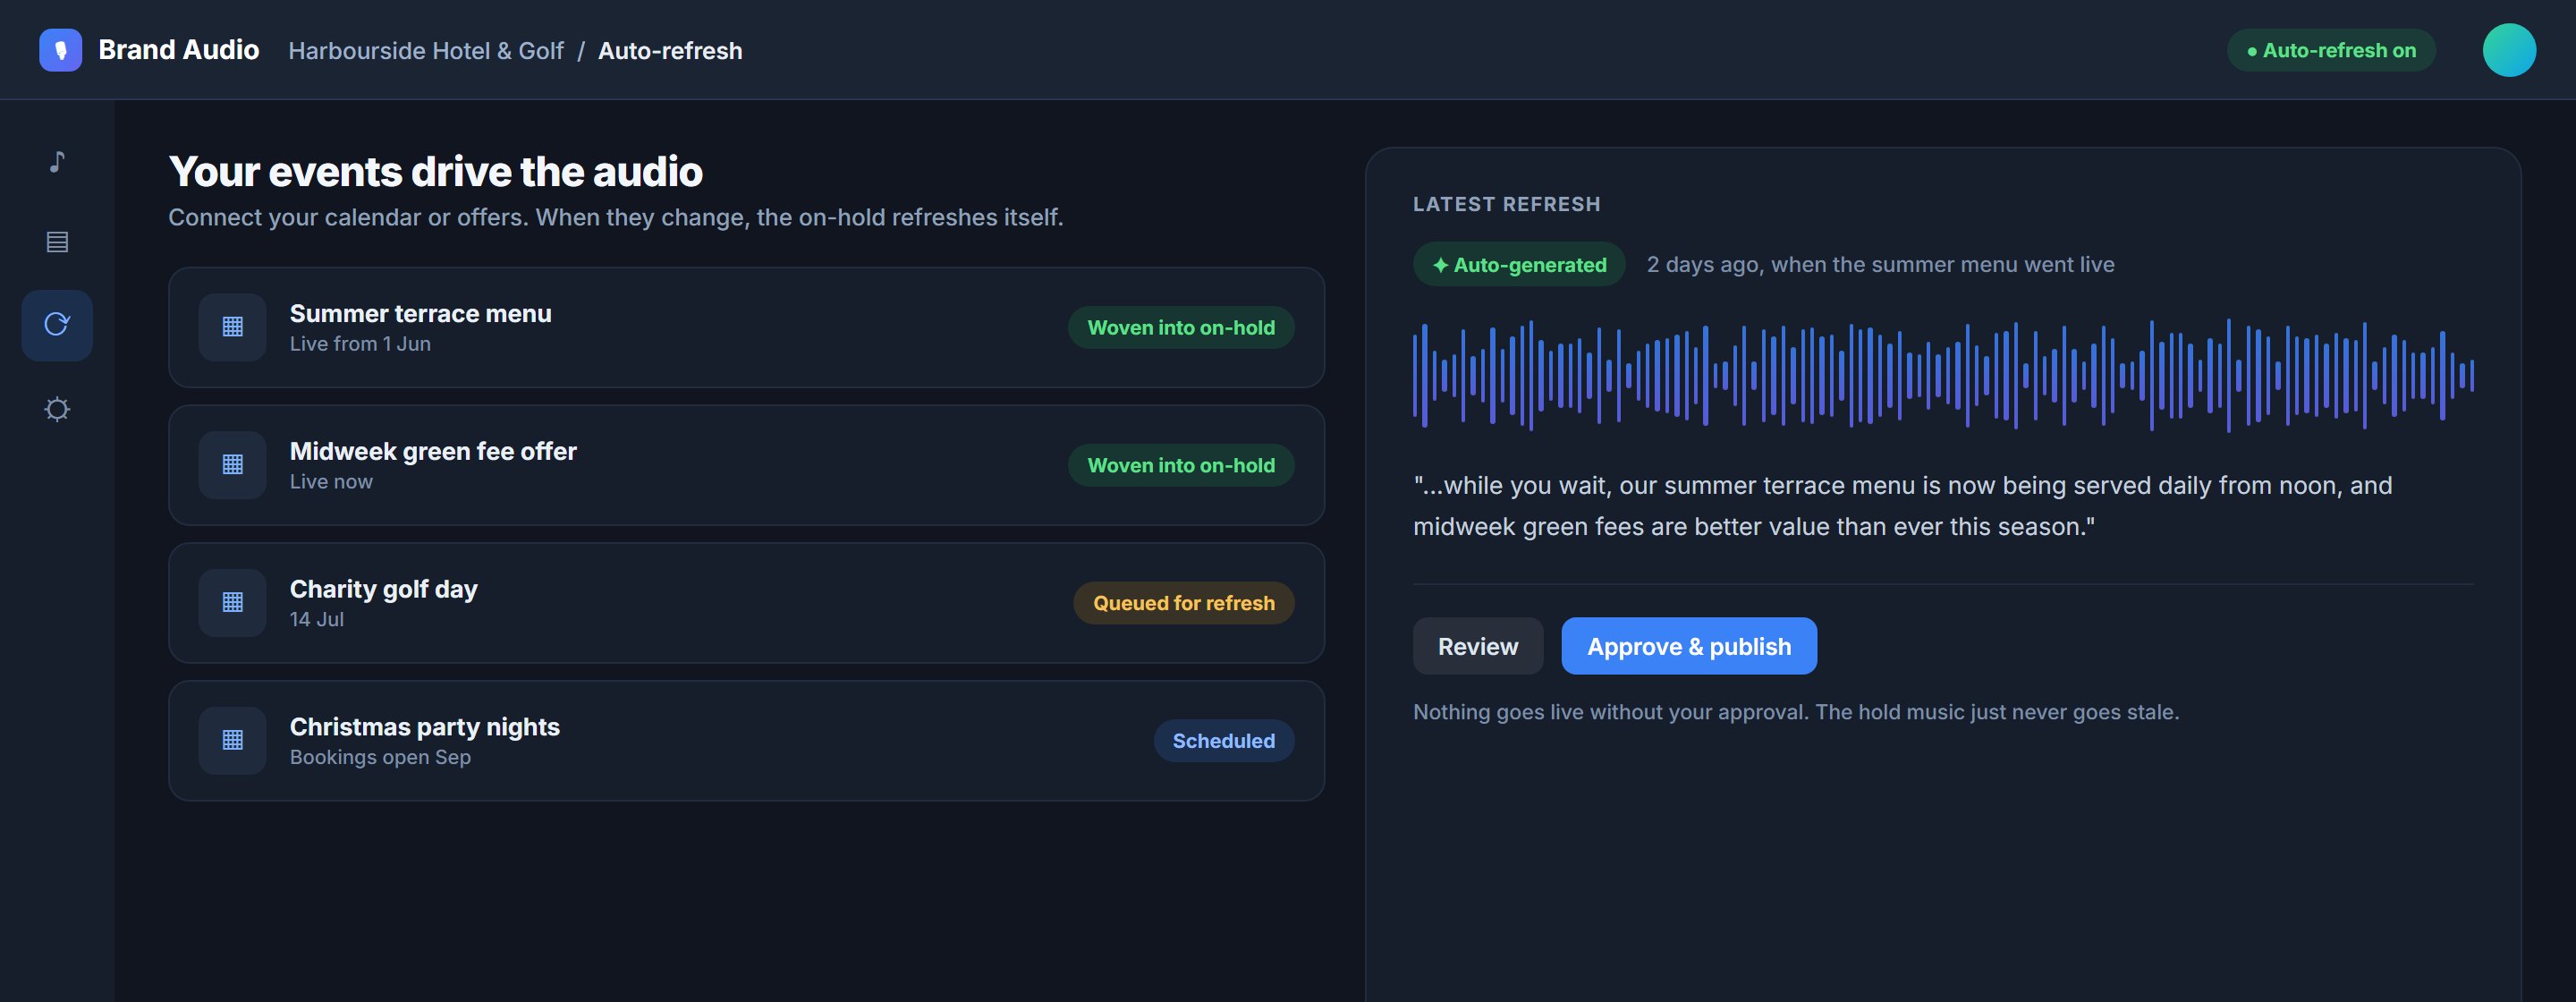Open the Summer terrace menu event row
The image size is (2576, 1002).
click(x=746, y=327)
